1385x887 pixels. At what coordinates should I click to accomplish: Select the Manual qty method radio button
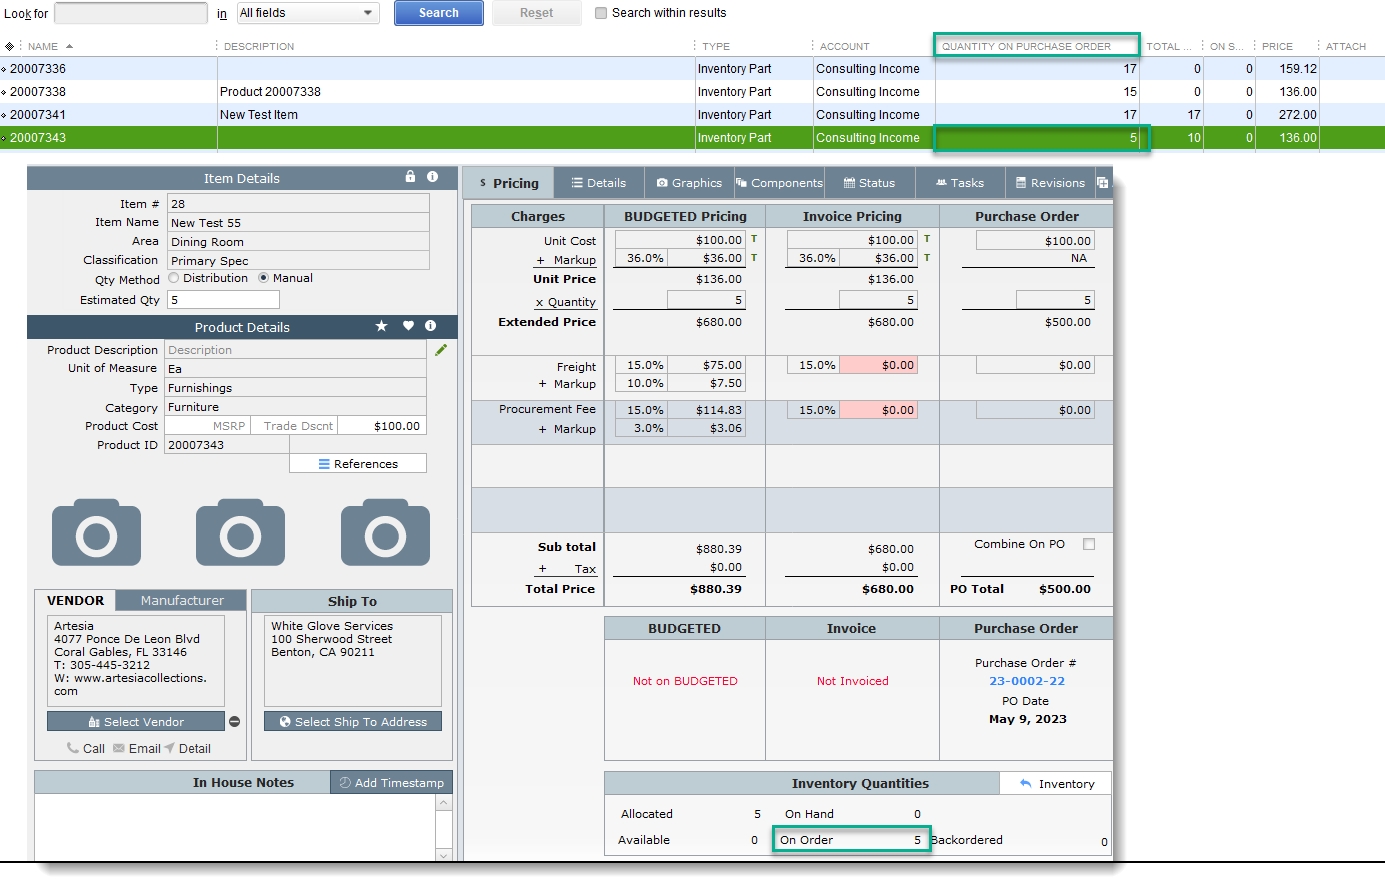click(264, 278)
